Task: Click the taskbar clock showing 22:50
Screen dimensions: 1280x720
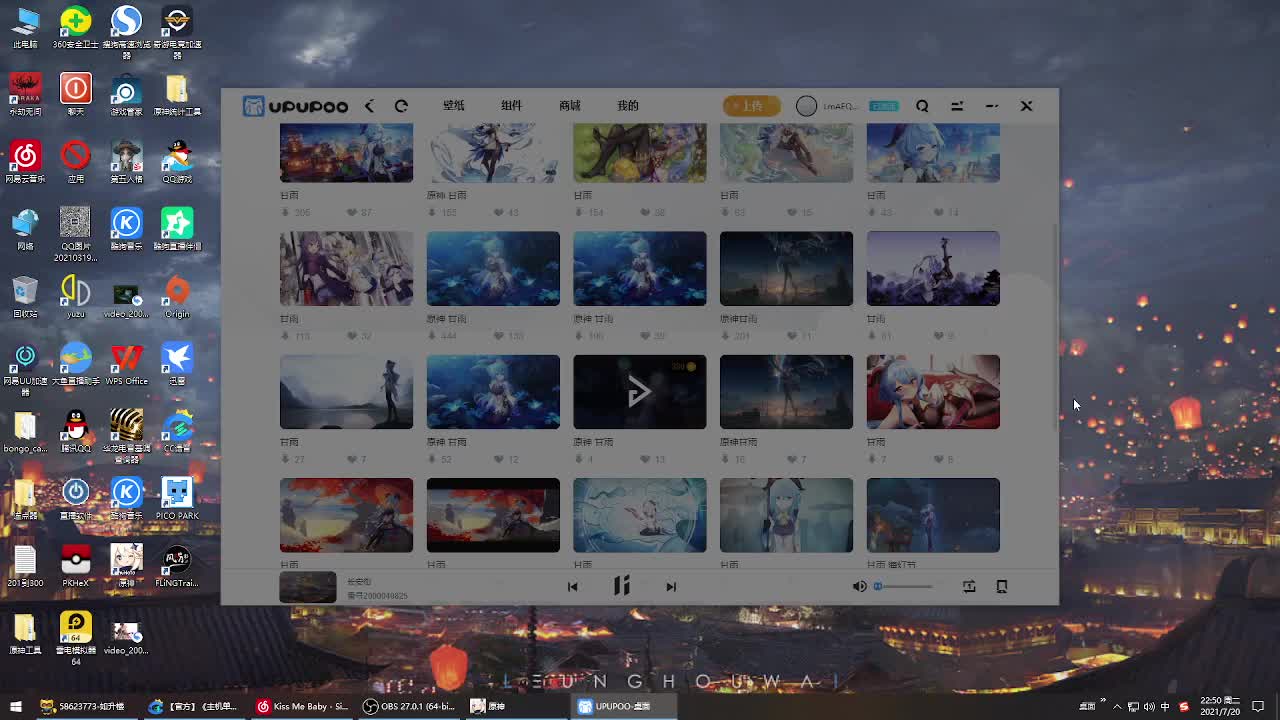Action: point(1219,706)
